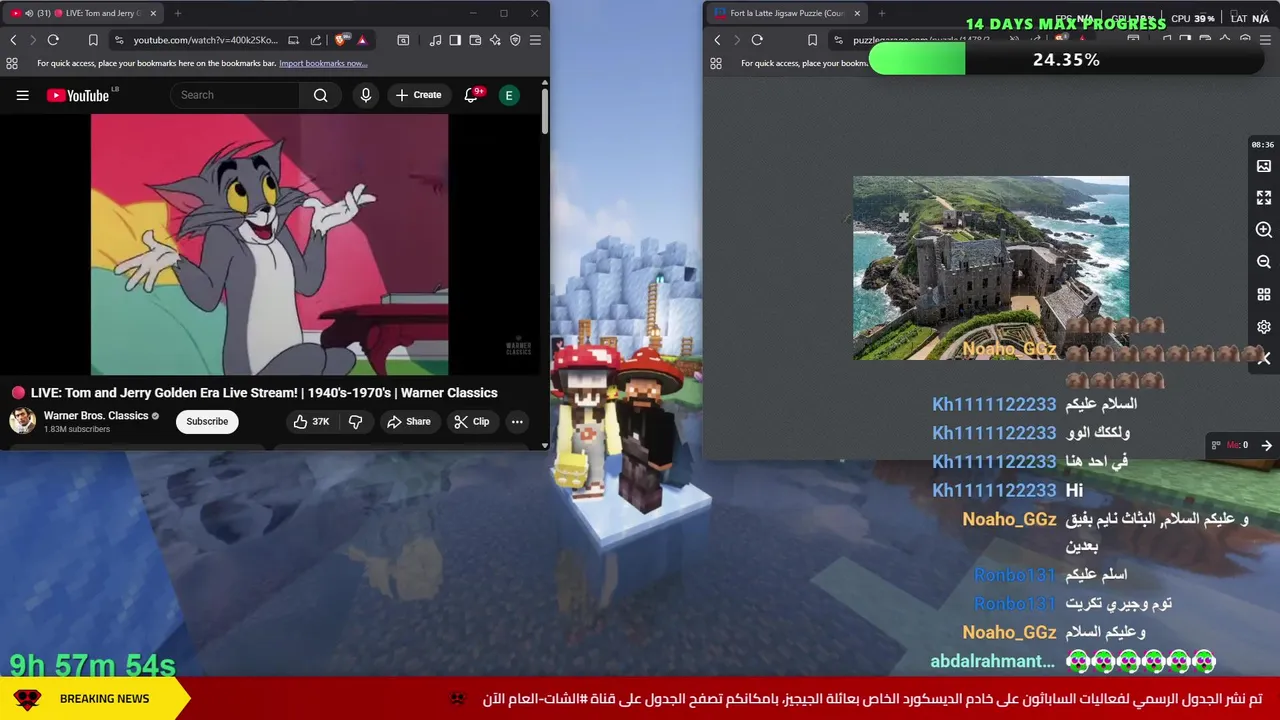Click the share icon in YouTube address bar

[316, 40]
